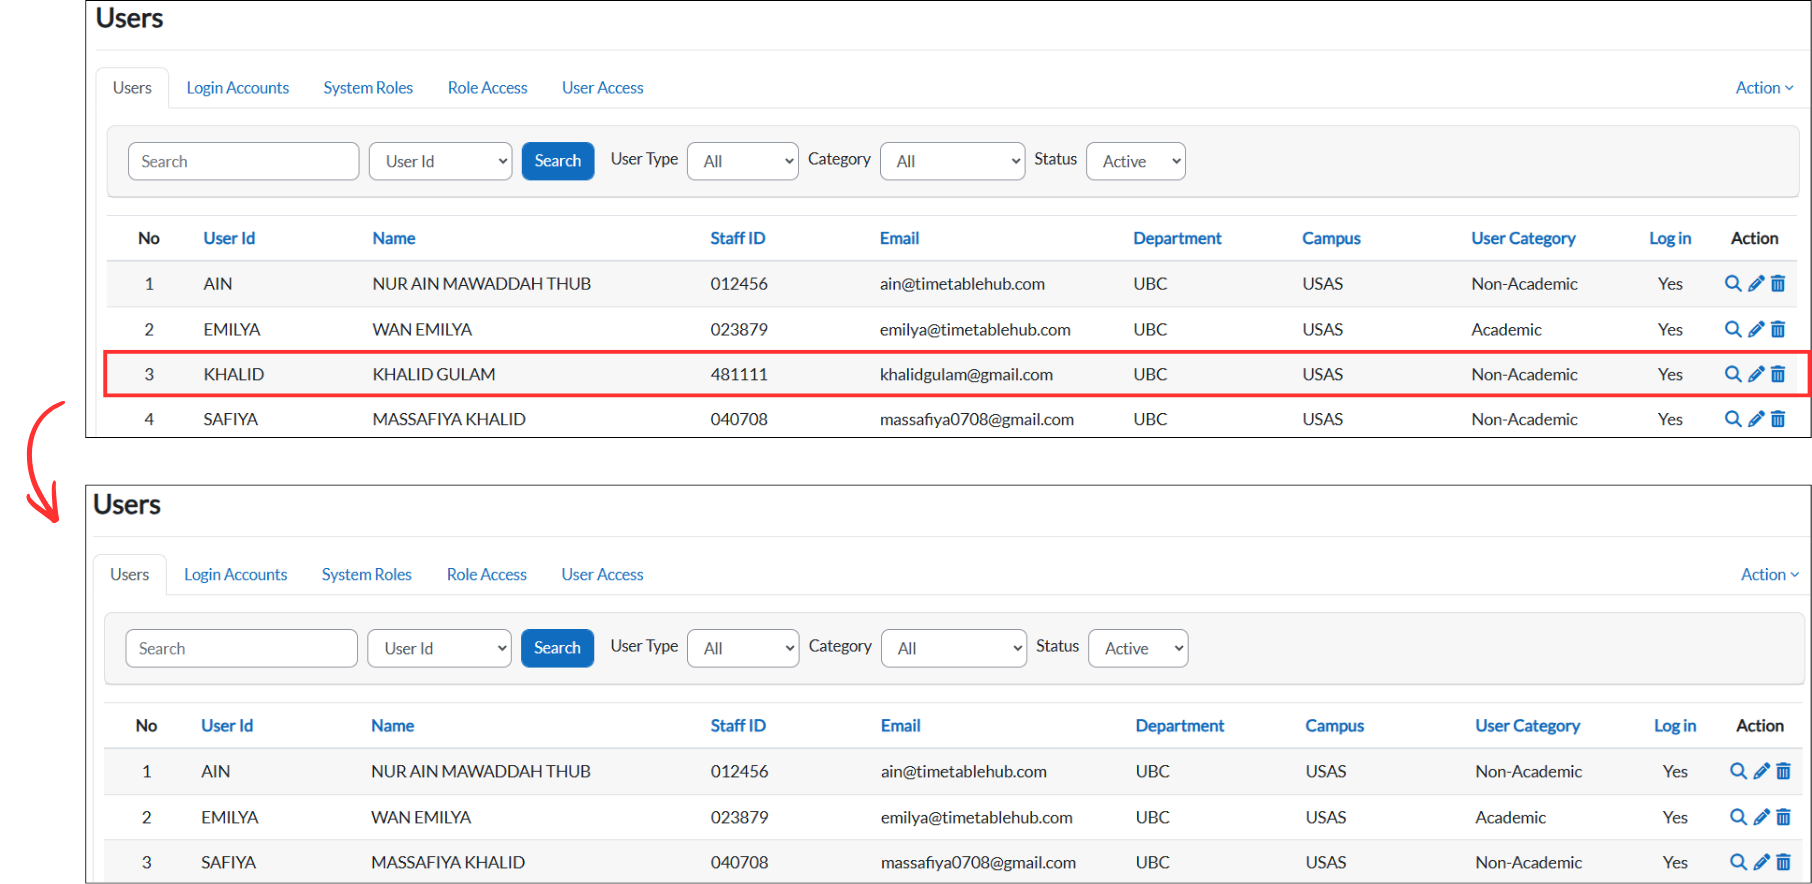
Task: Edit EMILYA user in upper panel
Action: click(x=1756, y=329)
